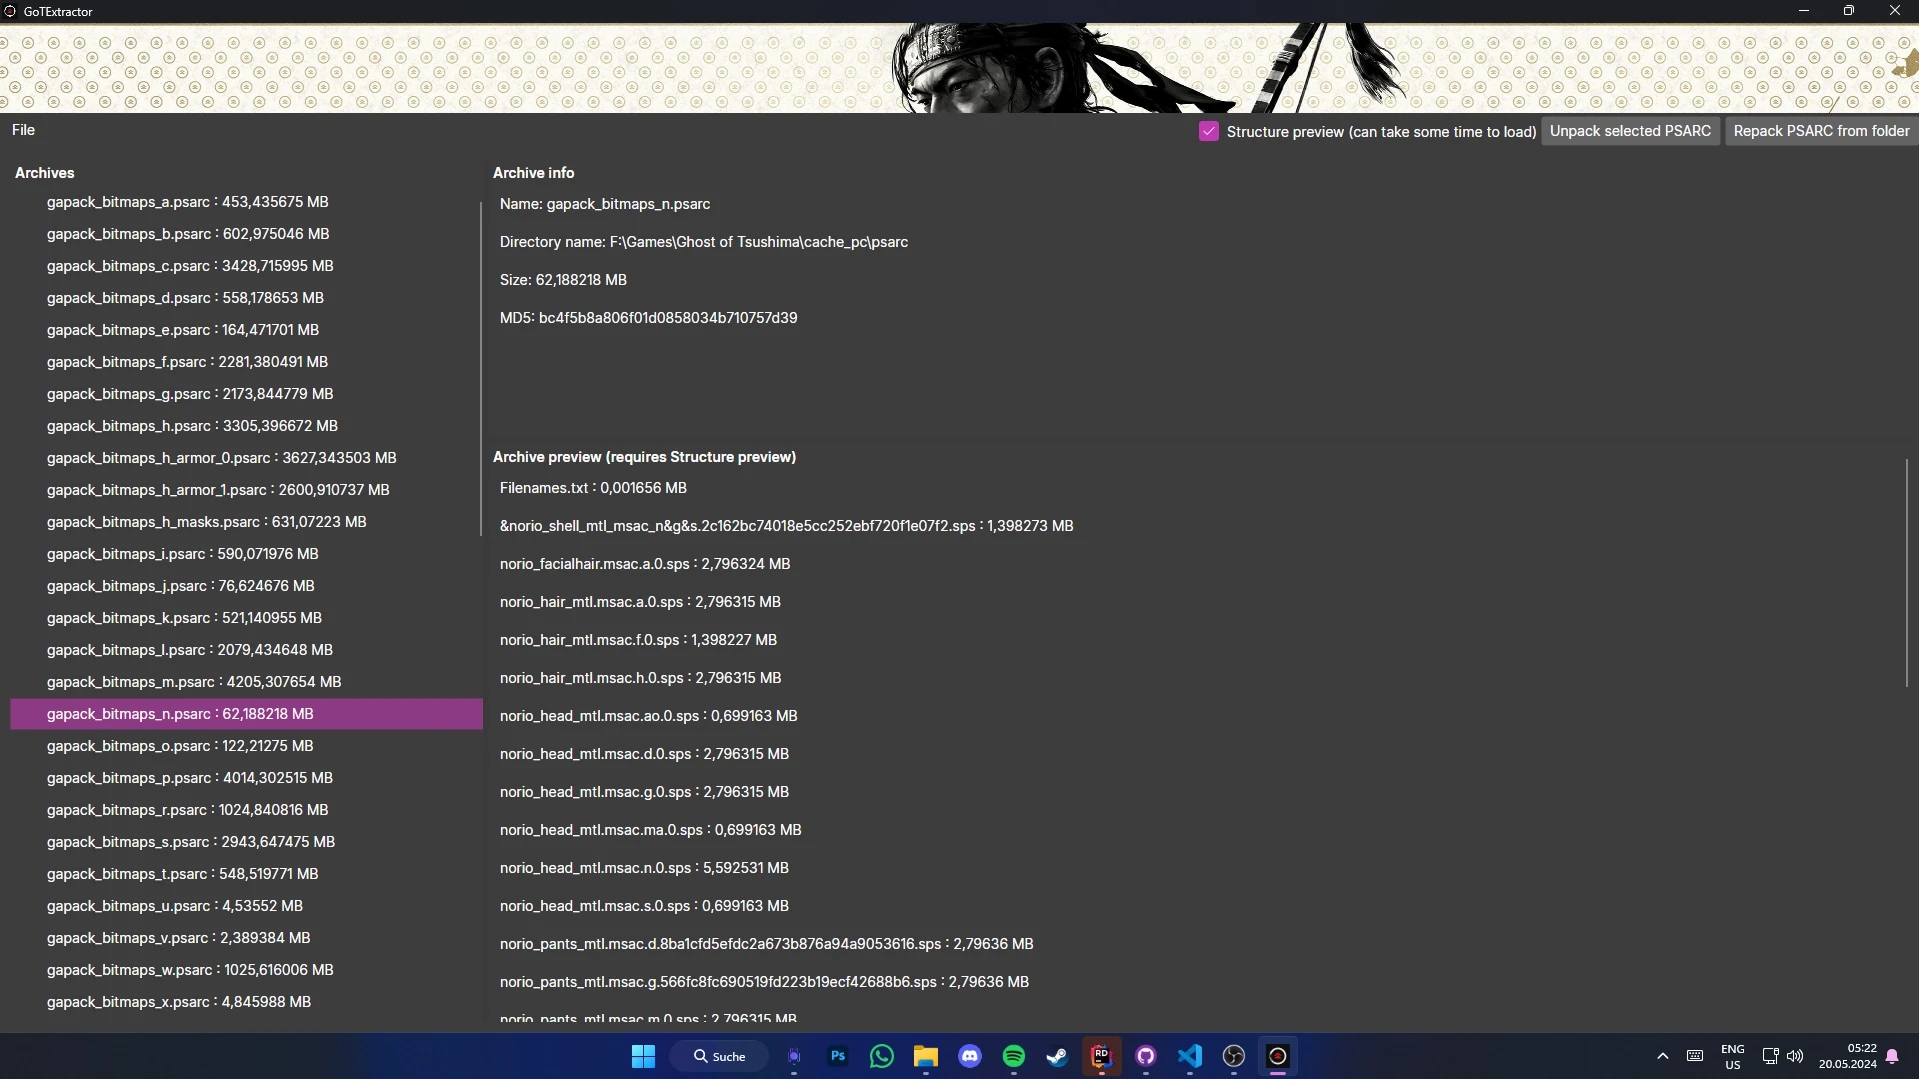Select gapack_bitmaps_d.psarc archive
1919x1079 pixels.
click(x=246, y=298)
